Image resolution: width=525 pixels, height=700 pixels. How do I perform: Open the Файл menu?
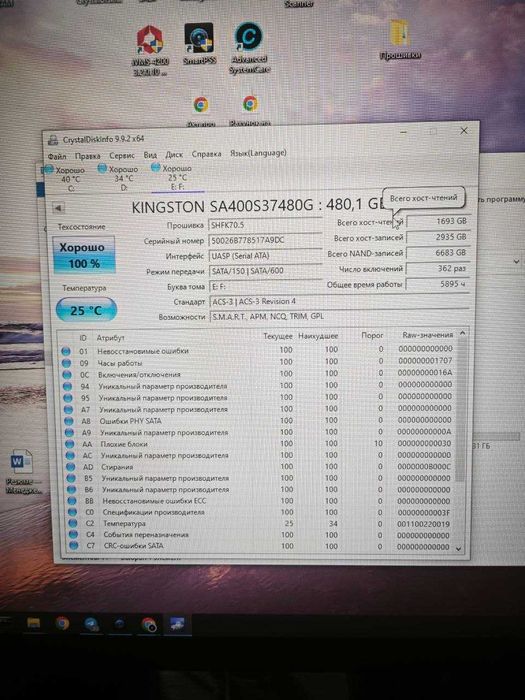click(x=57, y=157)
